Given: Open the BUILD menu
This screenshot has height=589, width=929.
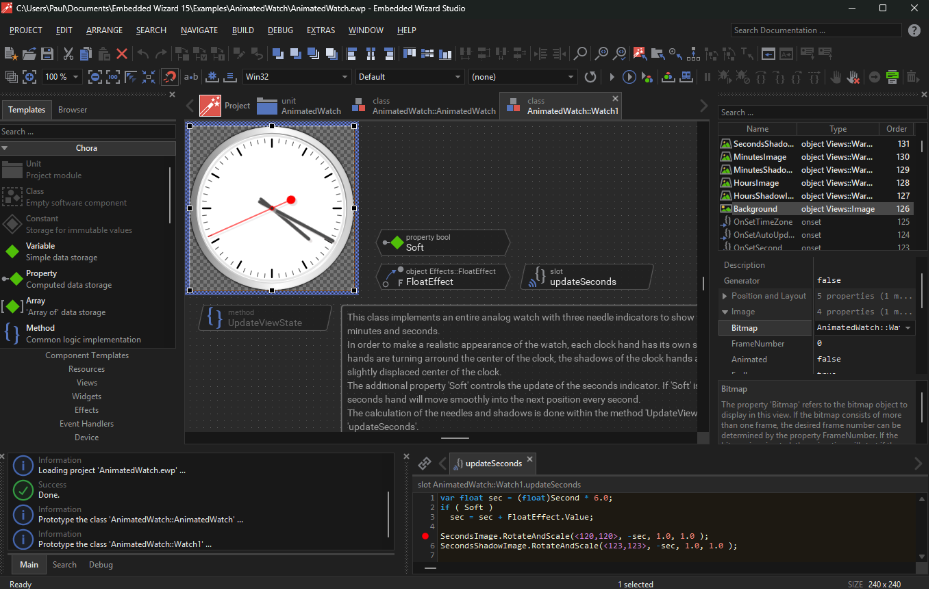Looking at the screenshot, I should click(242, 30).
